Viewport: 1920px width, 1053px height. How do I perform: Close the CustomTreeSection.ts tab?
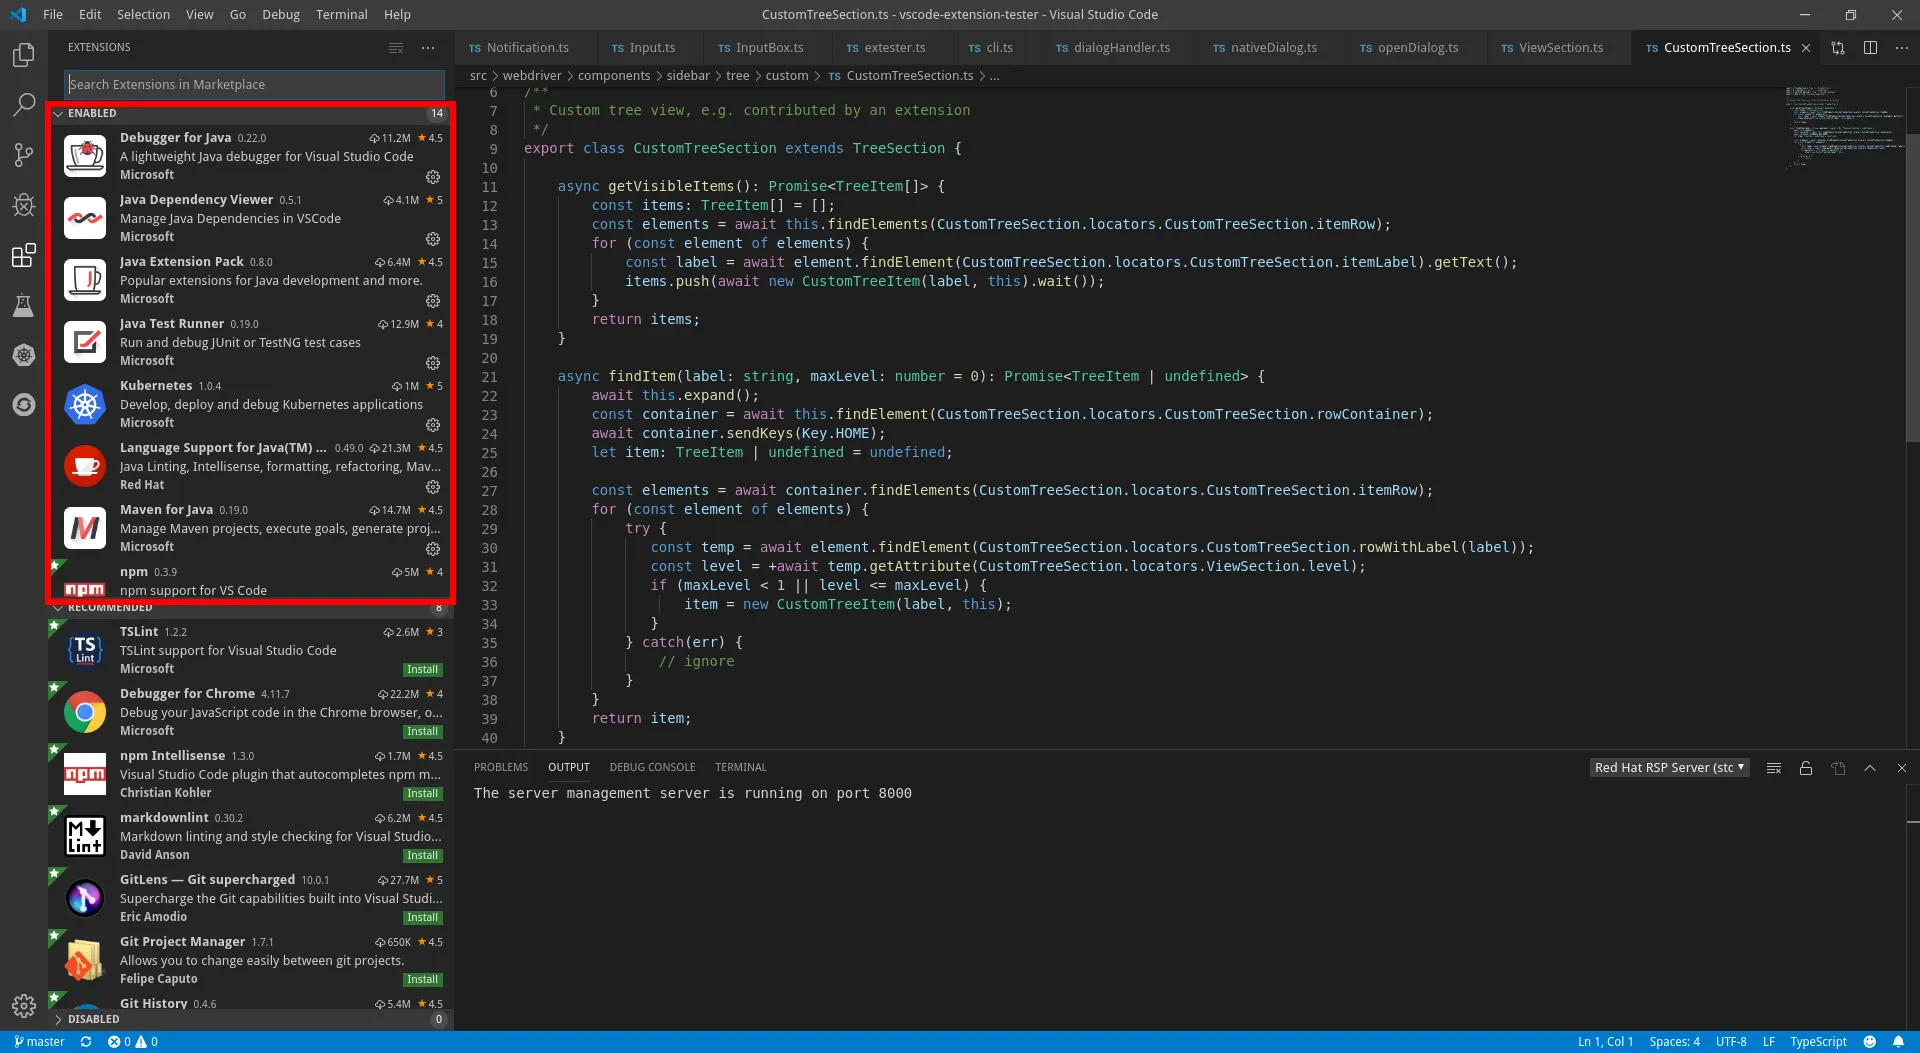pyautogui.click(x=1805, y=48)
